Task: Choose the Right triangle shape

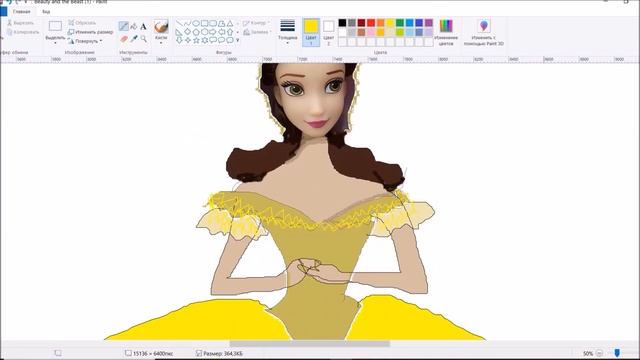Action: coord(179,32)
